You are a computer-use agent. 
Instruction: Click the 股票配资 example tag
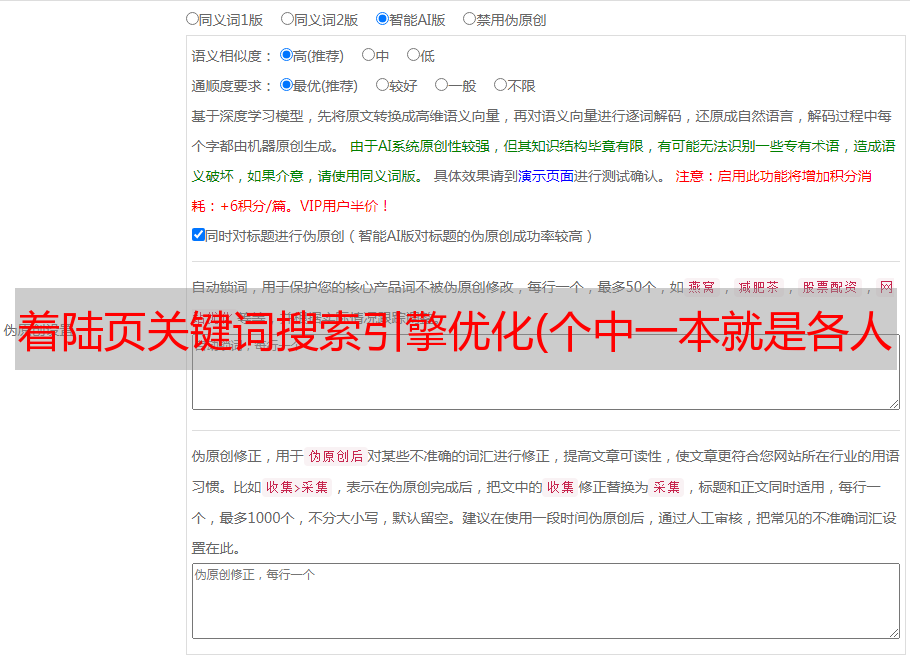coord(830,287)
